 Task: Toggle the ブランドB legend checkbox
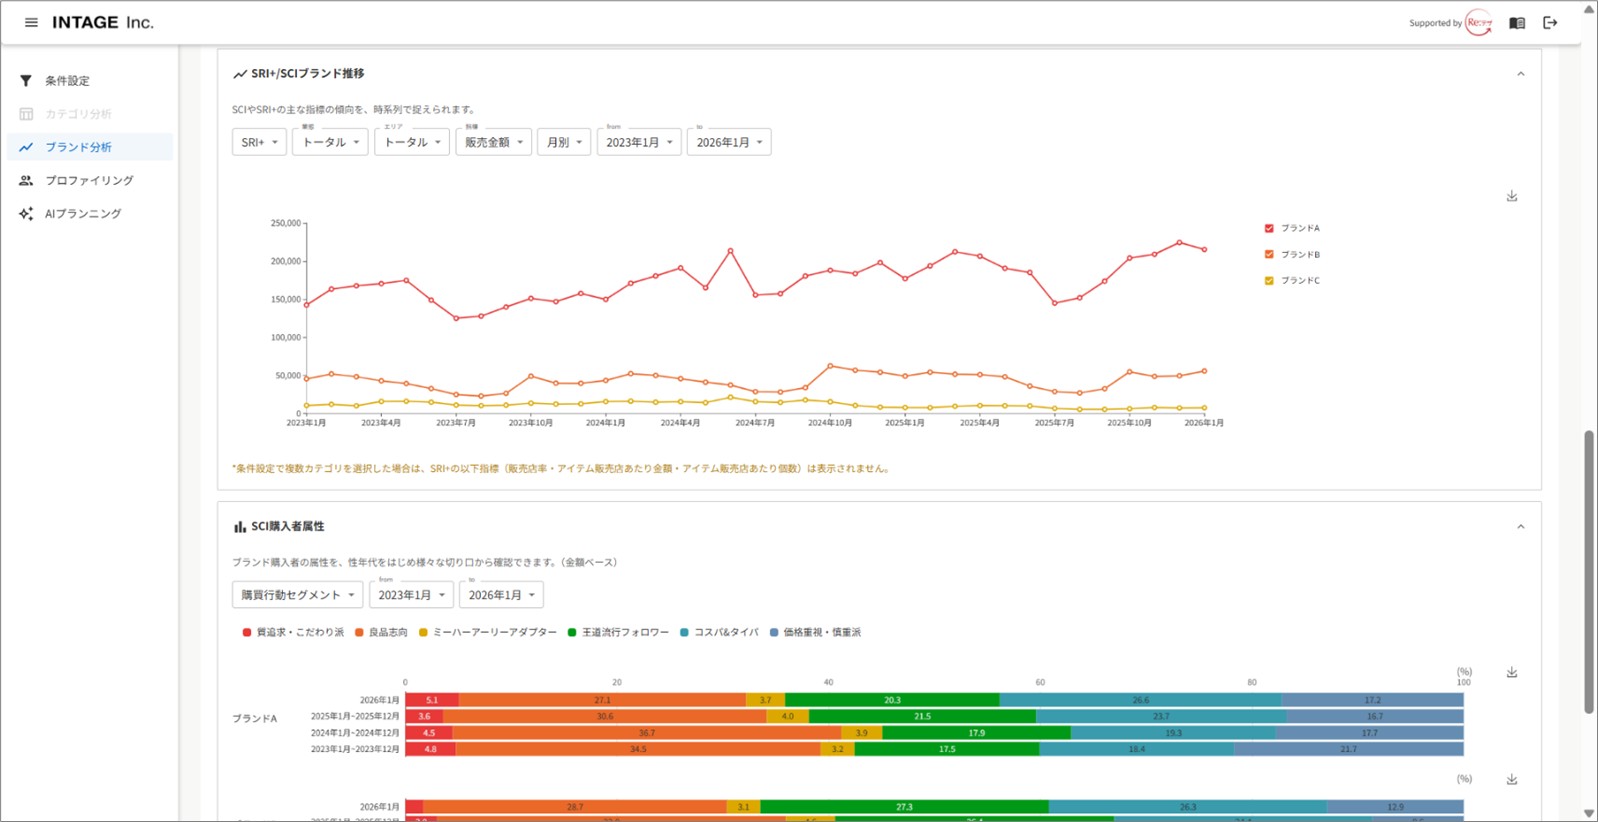[1269, 254]
